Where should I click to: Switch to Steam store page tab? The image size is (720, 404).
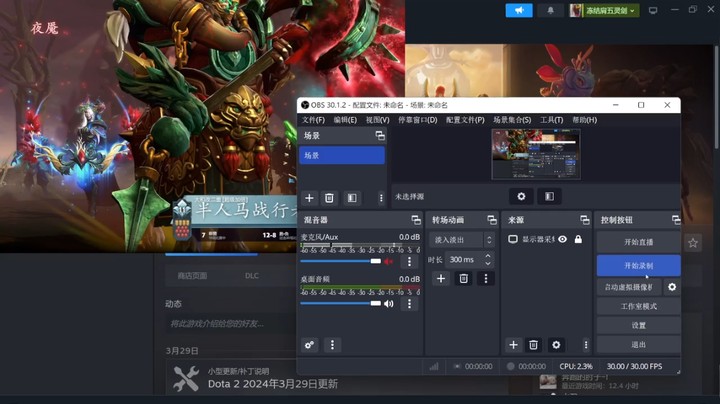click(192, 275)
